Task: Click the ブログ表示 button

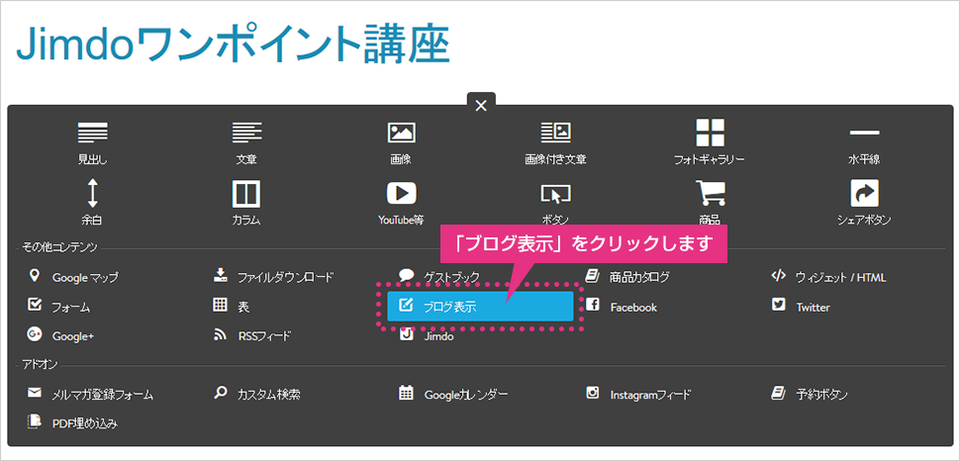Action: 480,306
